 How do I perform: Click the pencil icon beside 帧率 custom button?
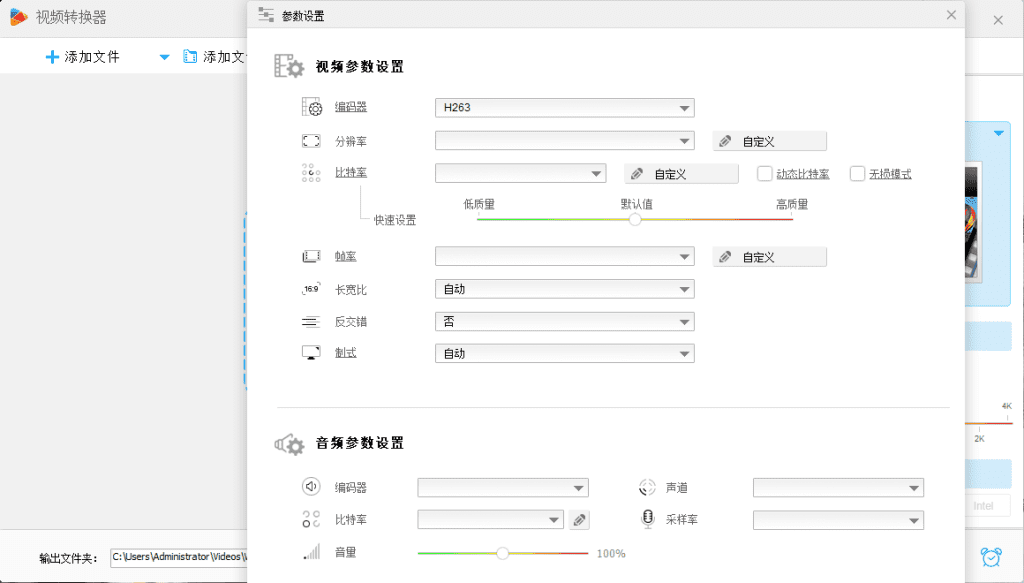pyautogui.click(x=725, y=256)
